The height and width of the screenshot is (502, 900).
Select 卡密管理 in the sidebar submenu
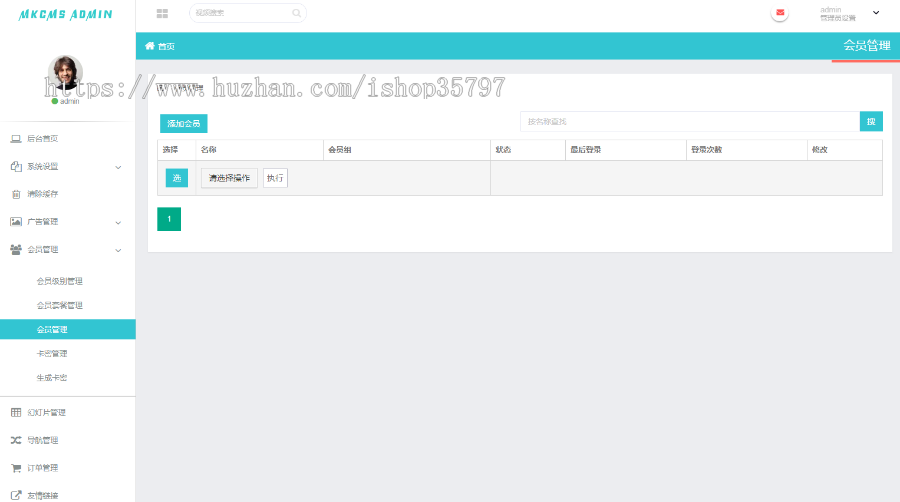[x=52, y=353]
